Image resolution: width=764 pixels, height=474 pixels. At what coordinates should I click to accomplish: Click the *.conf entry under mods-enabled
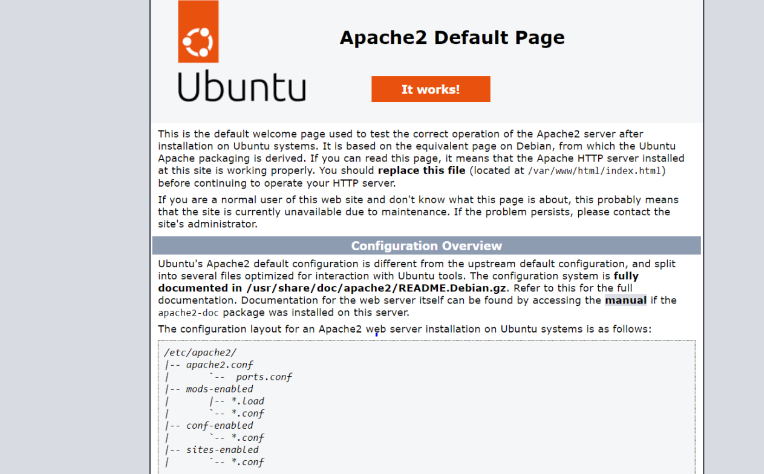point(248,413)
